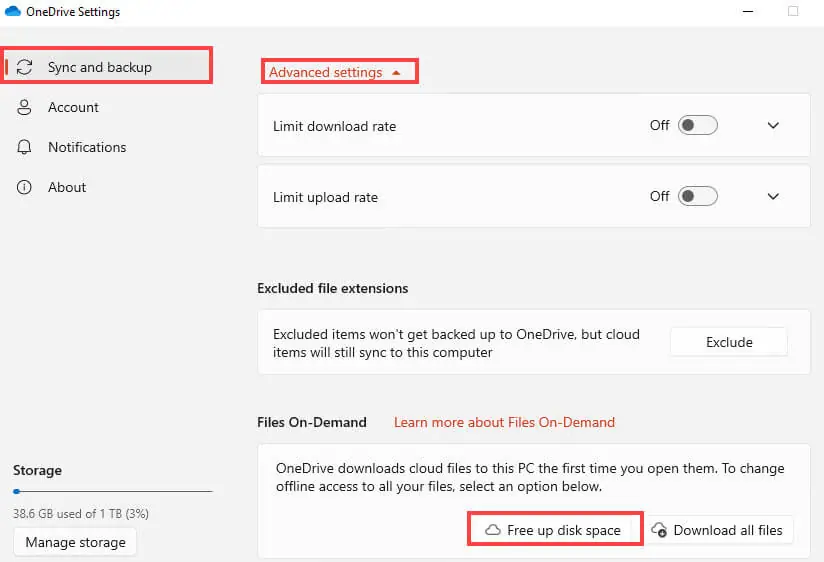The image size is (824, 562).
Task: Click the Manage storage button
Action: pos(75,542)
